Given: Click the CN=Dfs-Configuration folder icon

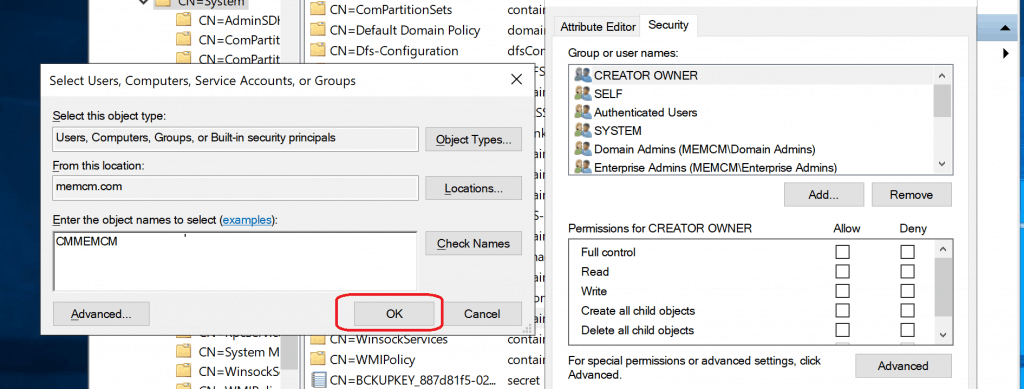Looking at the screenshot, I should pos(317,50).
